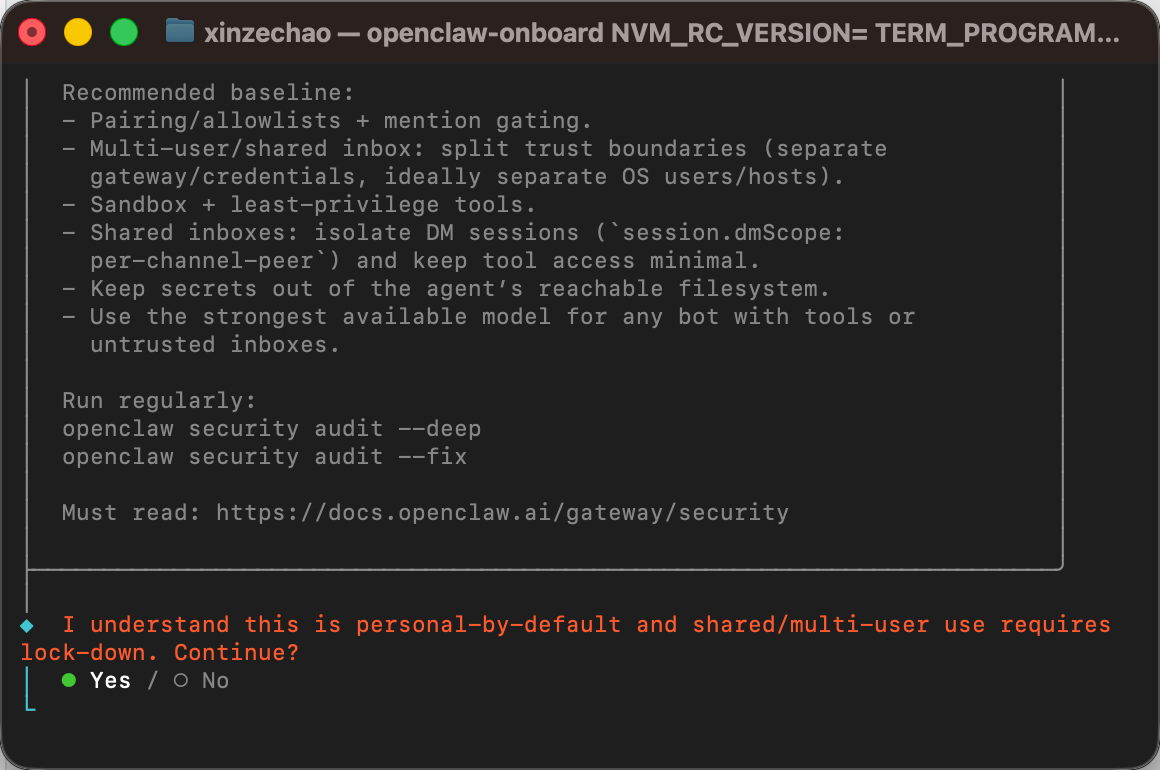Open the docs.openclaw.ai gateway security link
1160x770 pixels.
click(502, 513)
